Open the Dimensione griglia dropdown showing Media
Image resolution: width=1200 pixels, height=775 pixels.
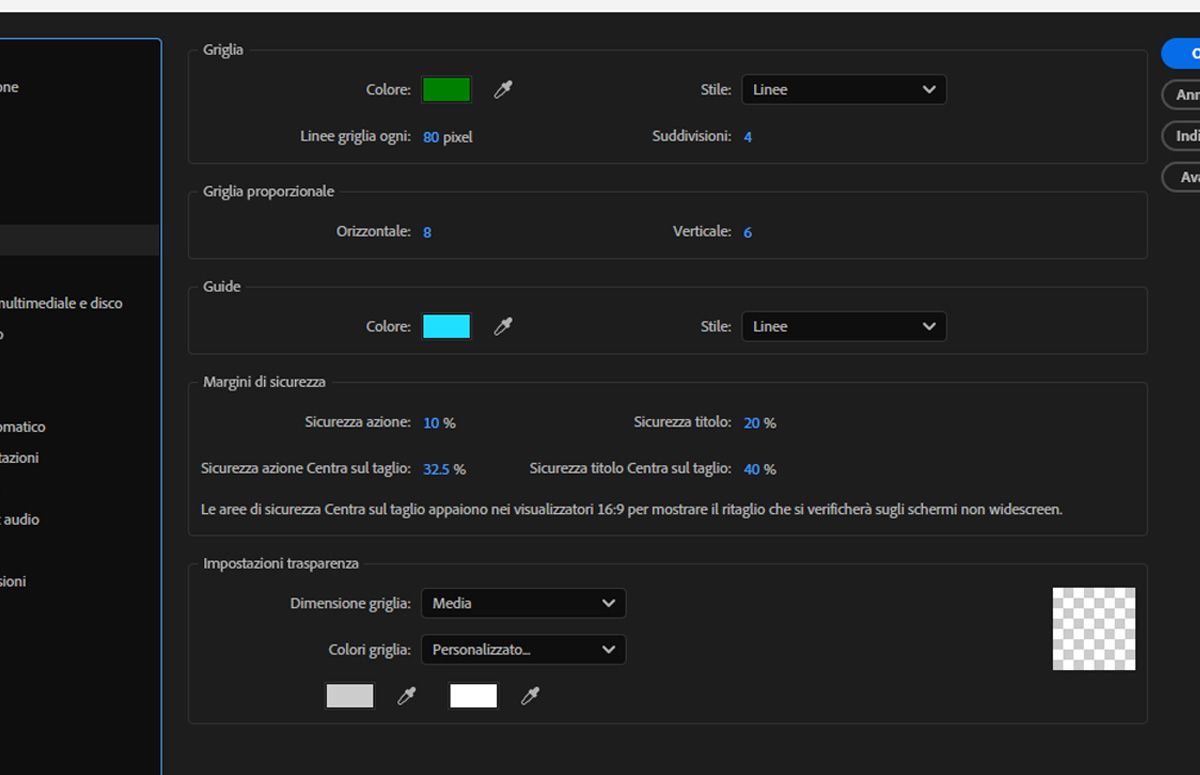[524, 604]
